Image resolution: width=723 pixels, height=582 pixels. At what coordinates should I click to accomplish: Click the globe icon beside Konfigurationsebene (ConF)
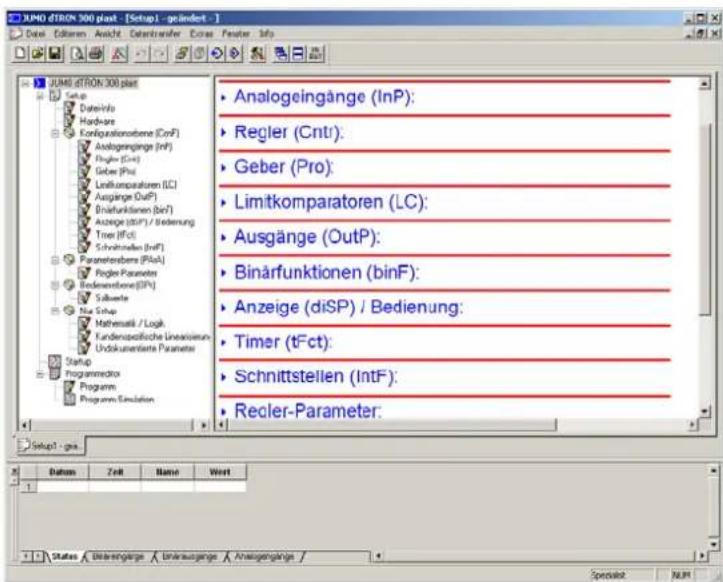[x=69, y=133]
